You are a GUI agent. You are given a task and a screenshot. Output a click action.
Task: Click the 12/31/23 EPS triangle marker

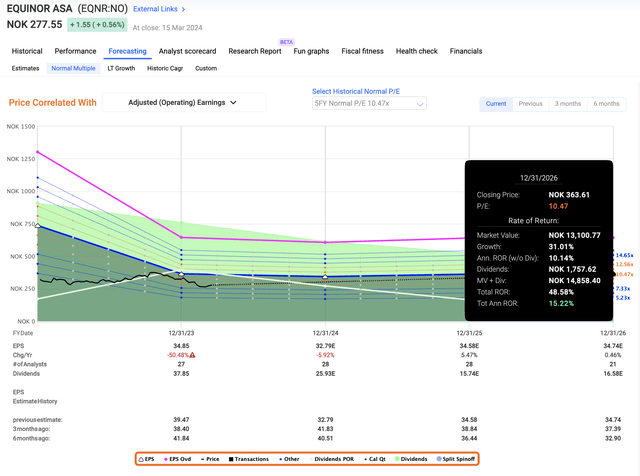[181, 274]
